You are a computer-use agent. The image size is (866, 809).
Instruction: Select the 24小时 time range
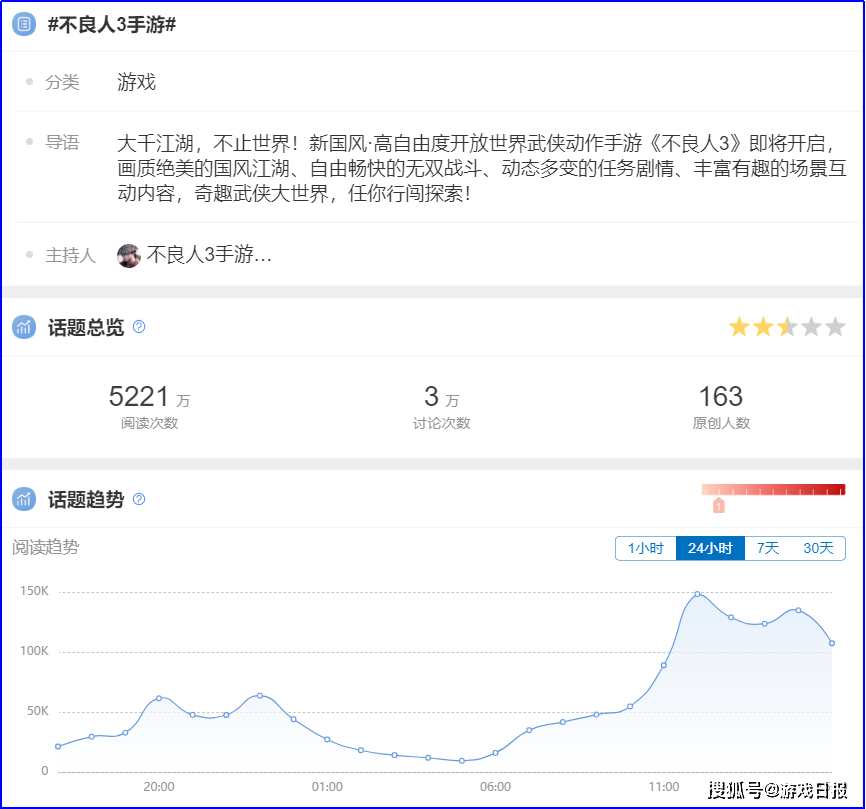(x=710, y=548)
